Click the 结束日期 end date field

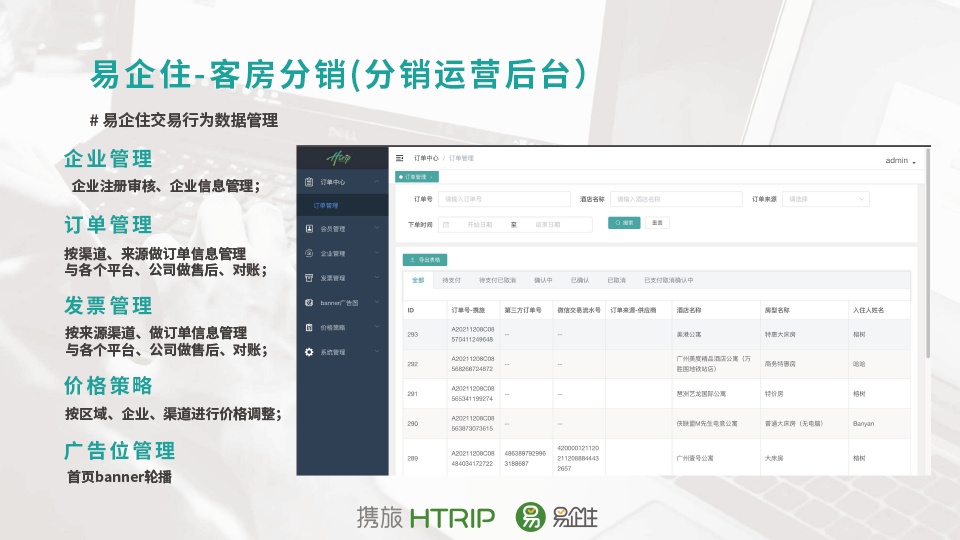coord(548,225)
